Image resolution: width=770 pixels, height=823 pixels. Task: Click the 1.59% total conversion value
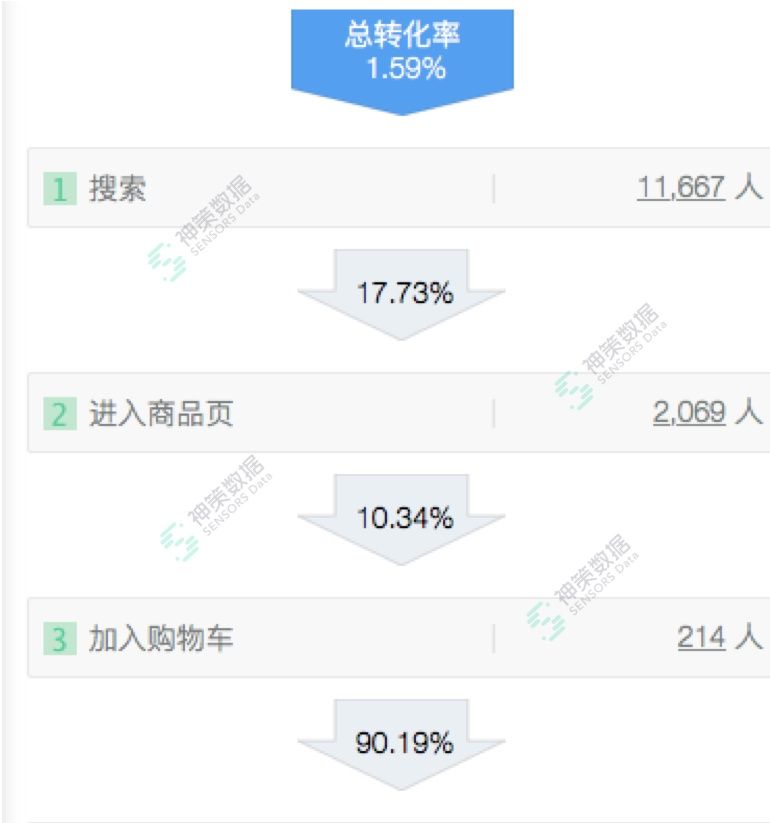pos(402,70)
